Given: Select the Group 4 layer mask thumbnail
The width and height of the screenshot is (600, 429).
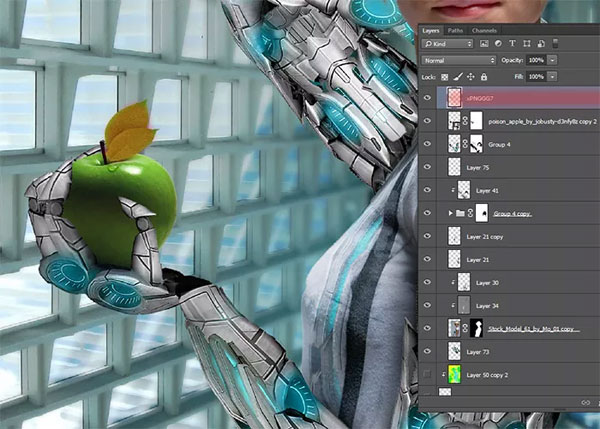Looking at the screenshot, I should tap(476, 144).
